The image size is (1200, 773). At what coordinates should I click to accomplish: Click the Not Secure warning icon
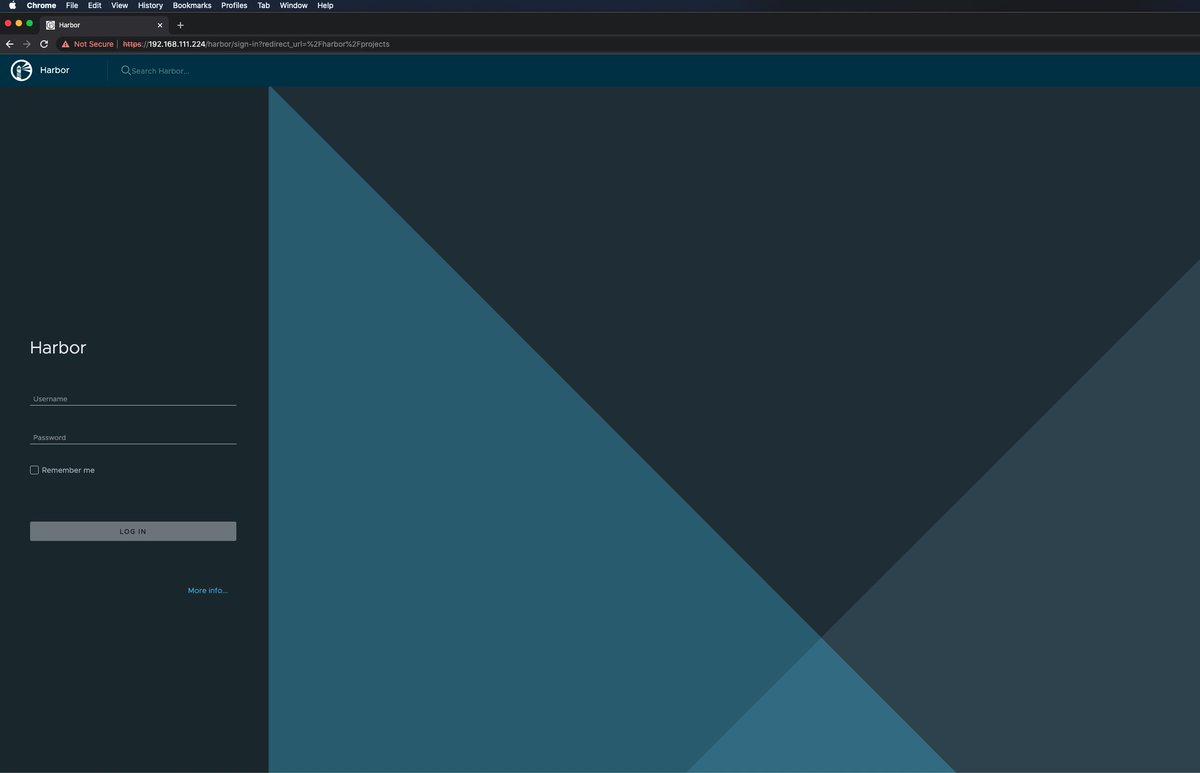click(x=65, y=44)
